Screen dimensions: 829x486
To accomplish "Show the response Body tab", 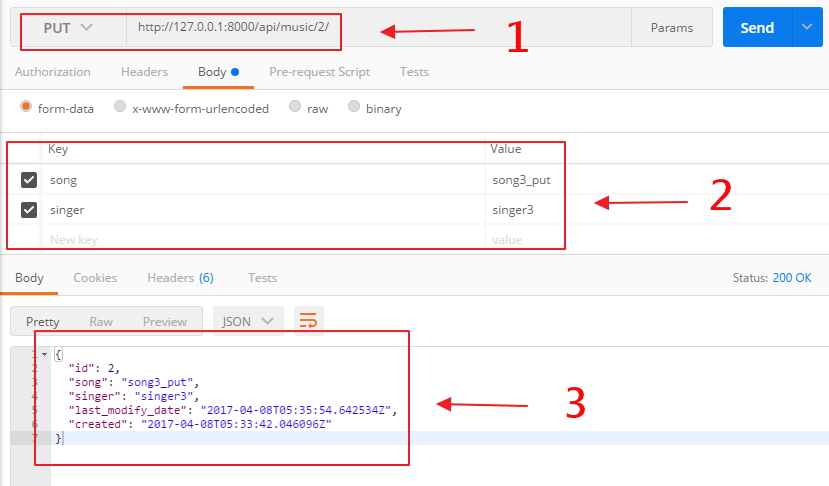I will tap(29, 278).
